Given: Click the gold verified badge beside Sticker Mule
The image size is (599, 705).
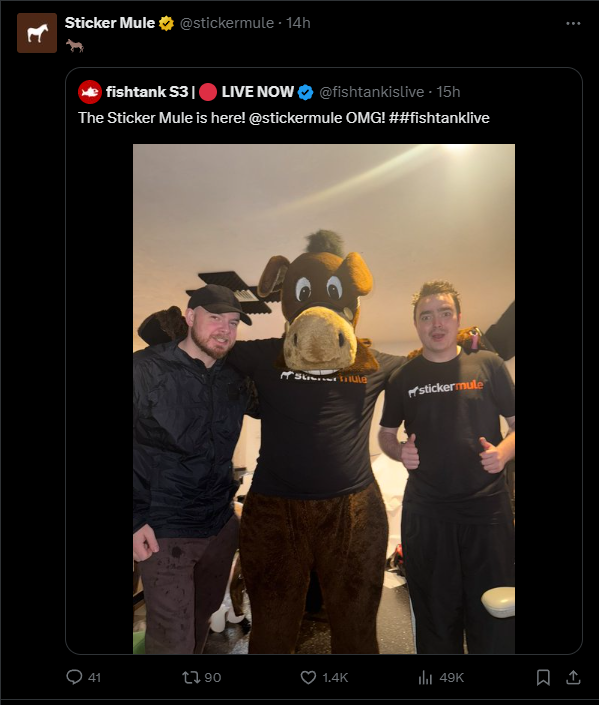Looking at the screenshot, I should point(166,23).
